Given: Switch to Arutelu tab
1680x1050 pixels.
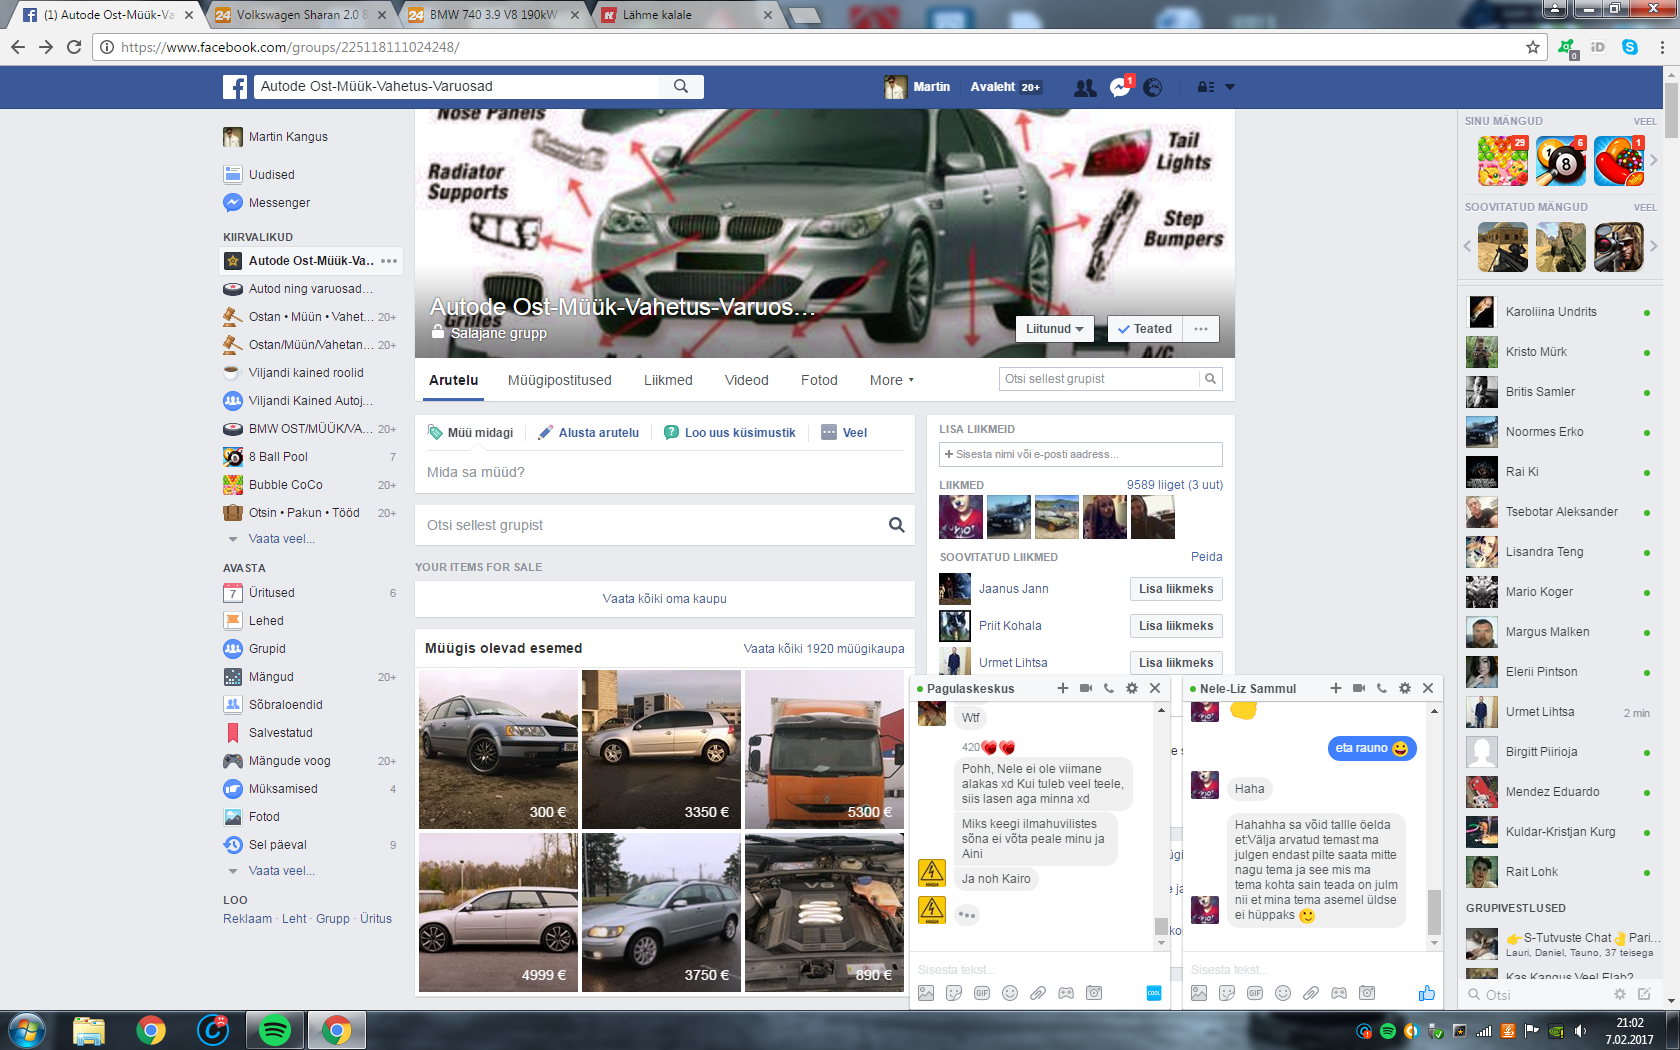Looking at the screenshot, I should (454, 380).
